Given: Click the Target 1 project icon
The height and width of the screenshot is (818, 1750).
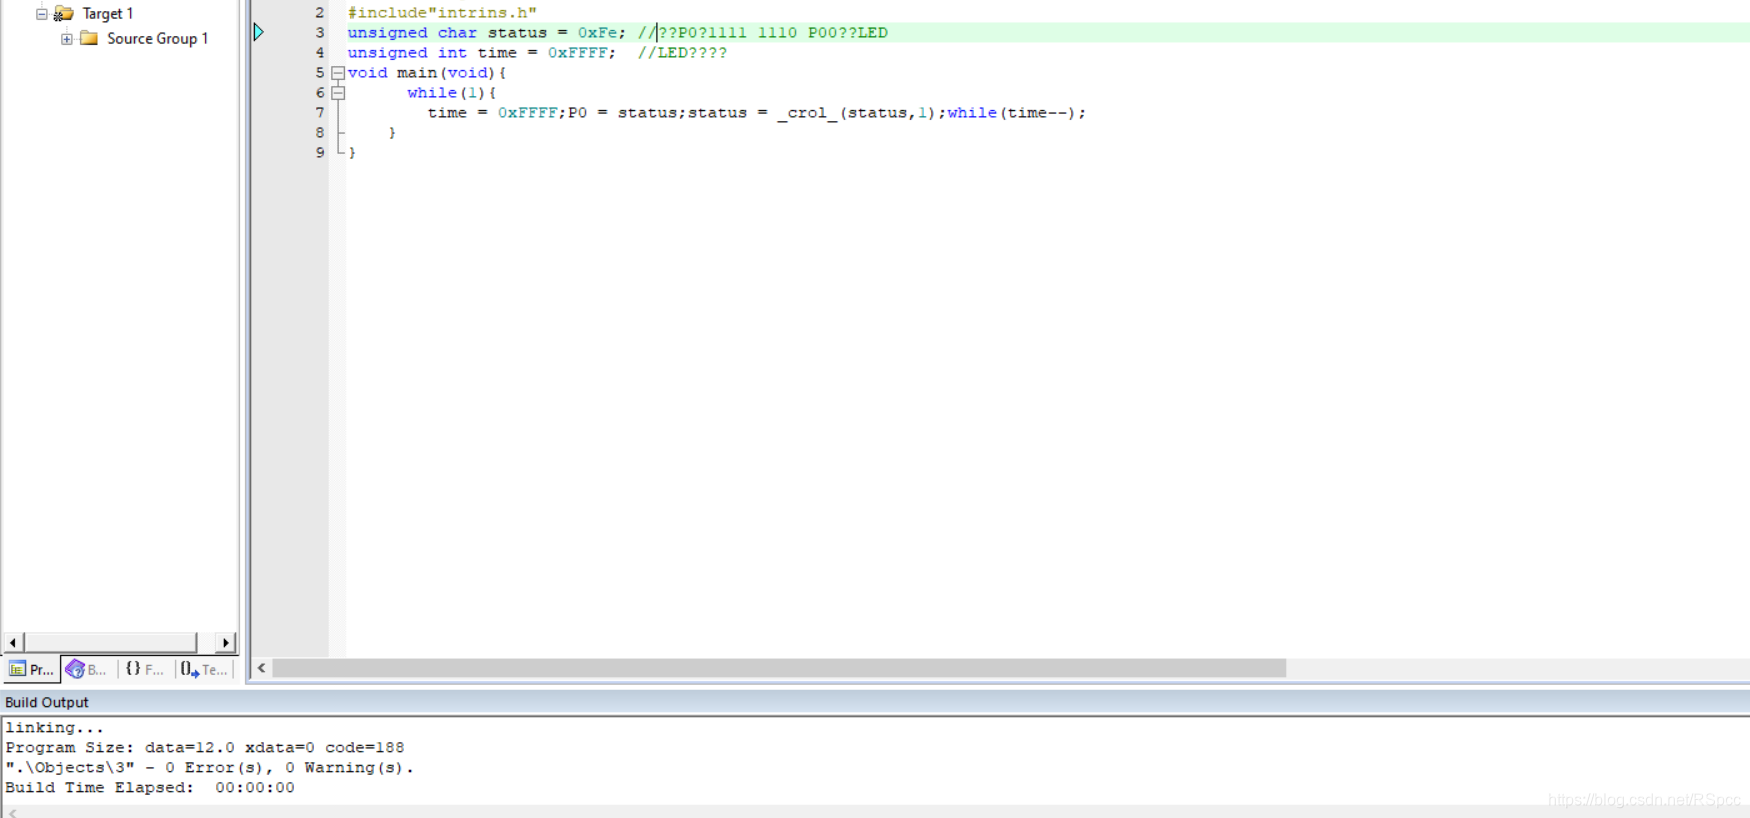Looking at the screenshot, I should pos(64,14).
